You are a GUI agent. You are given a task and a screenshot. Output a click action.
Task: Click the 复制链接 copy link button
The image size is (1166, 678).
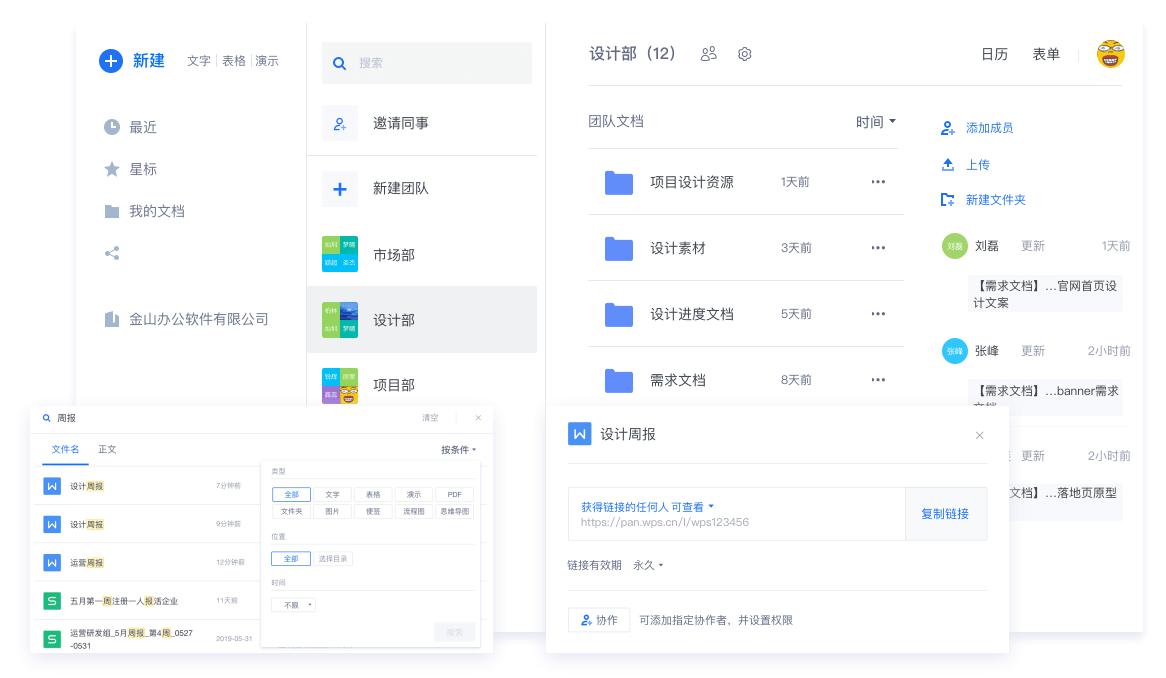[946, 513]
